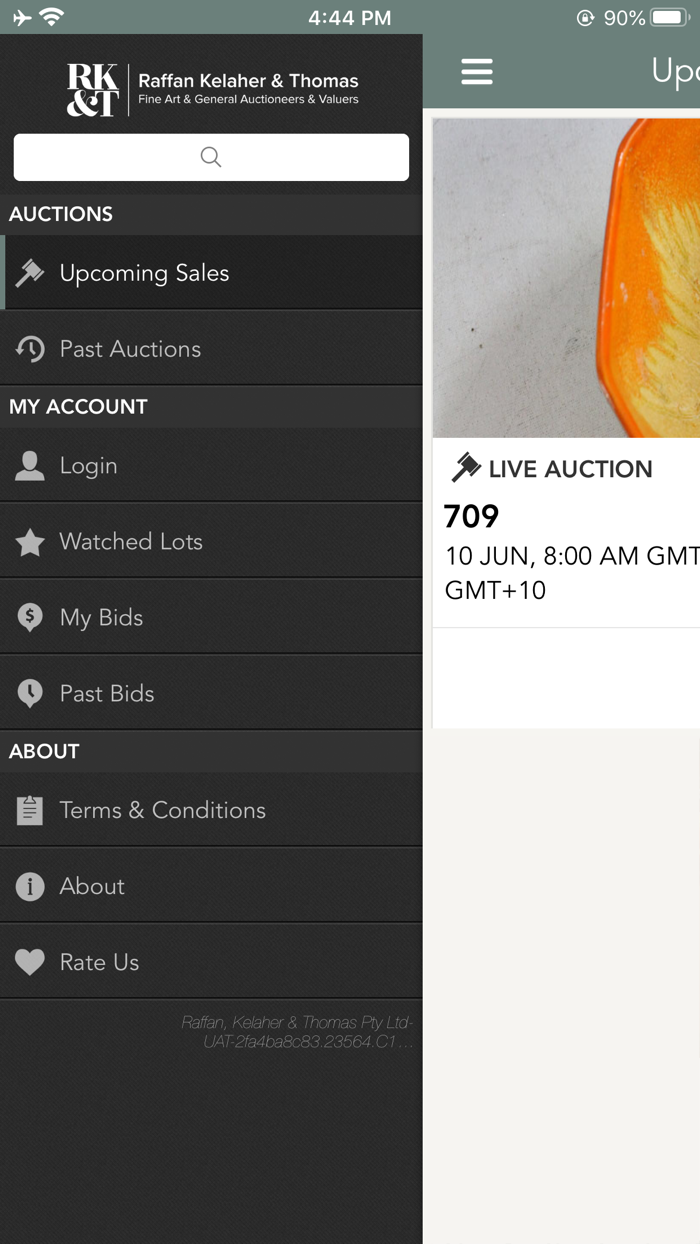Close the sidebar with the hamburger menu
This screenshot has width=700, height=1244.
[x=477, y=72]
